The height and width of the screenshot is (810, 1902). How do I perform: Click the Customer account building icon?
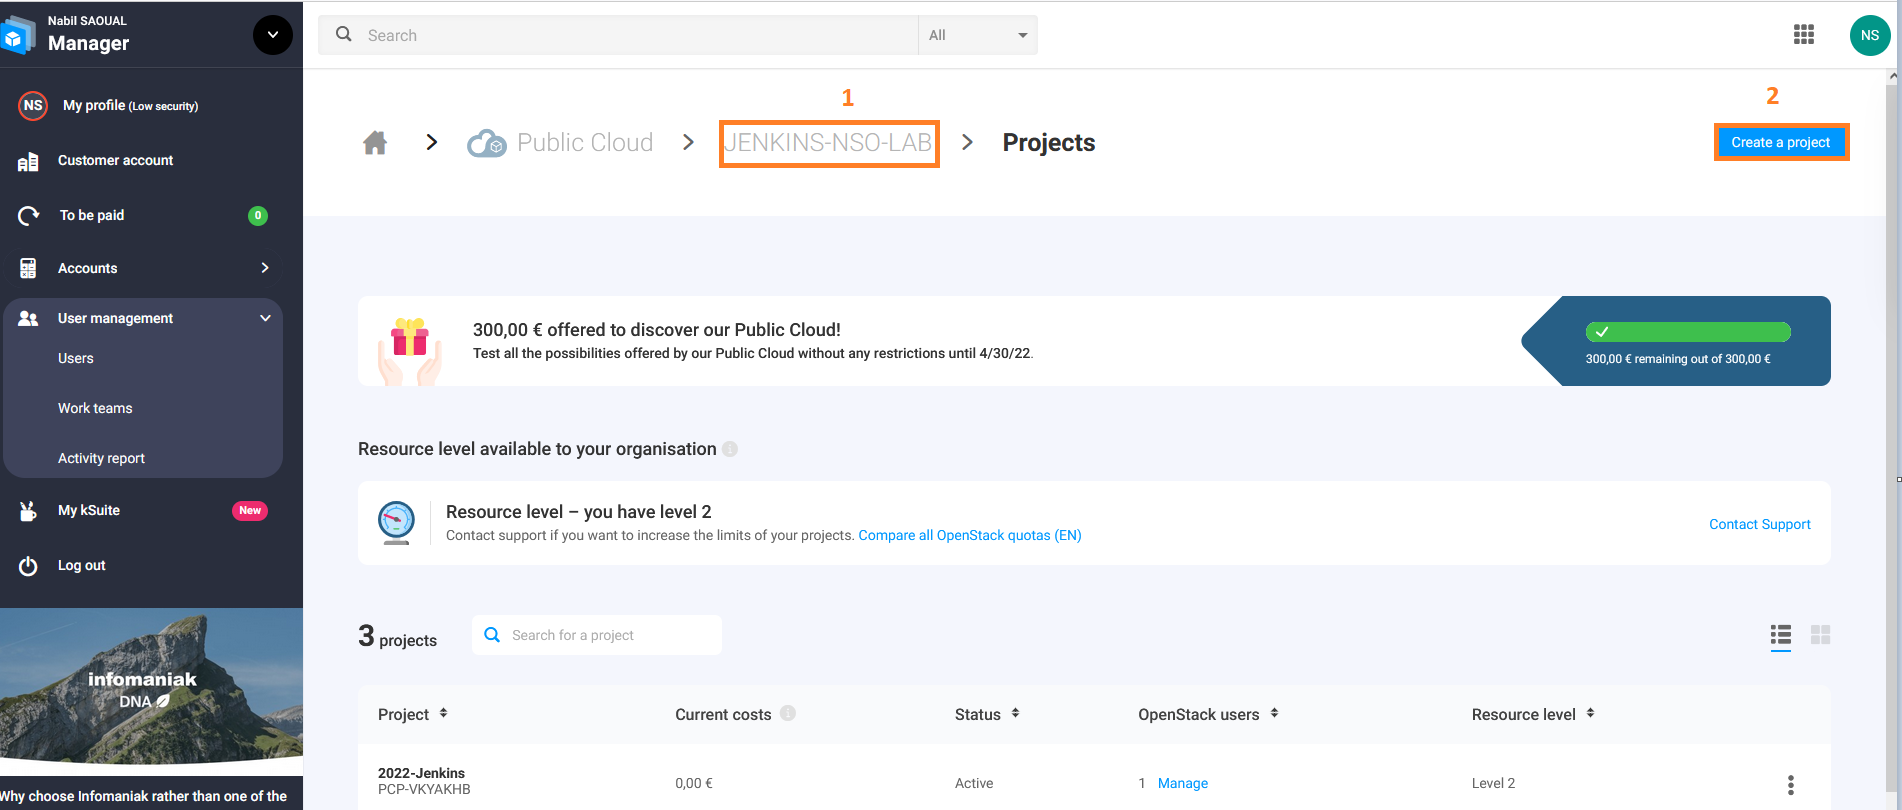point(28,161)
